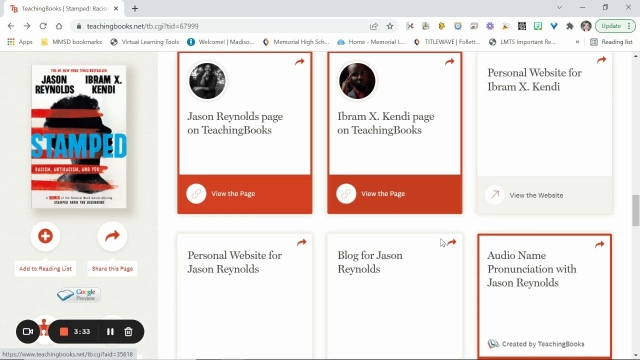This screenshot has width=640, height=360.
Task: Click the share page icon in address bar
Action: pos(373,26)
